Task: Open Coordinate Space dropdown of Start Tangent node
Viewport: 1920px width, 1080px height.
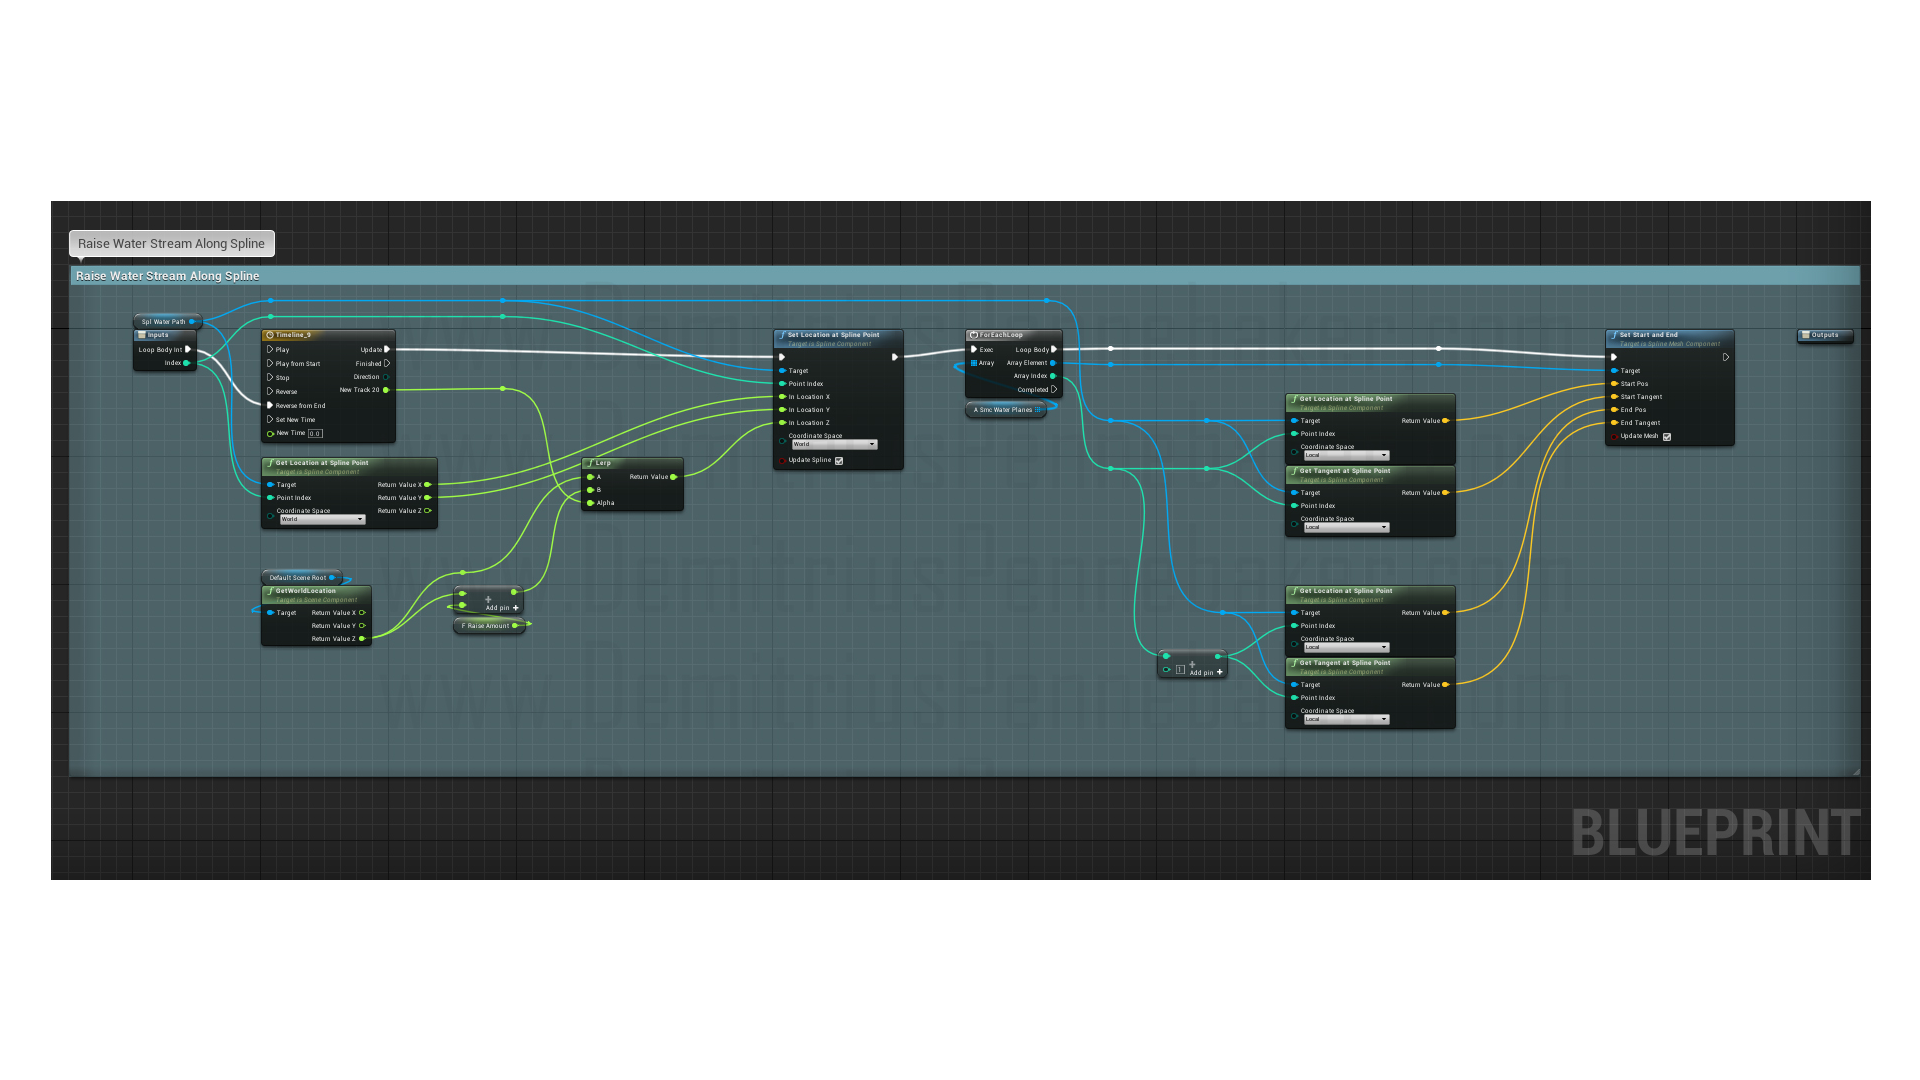Action: [1346, 527]
